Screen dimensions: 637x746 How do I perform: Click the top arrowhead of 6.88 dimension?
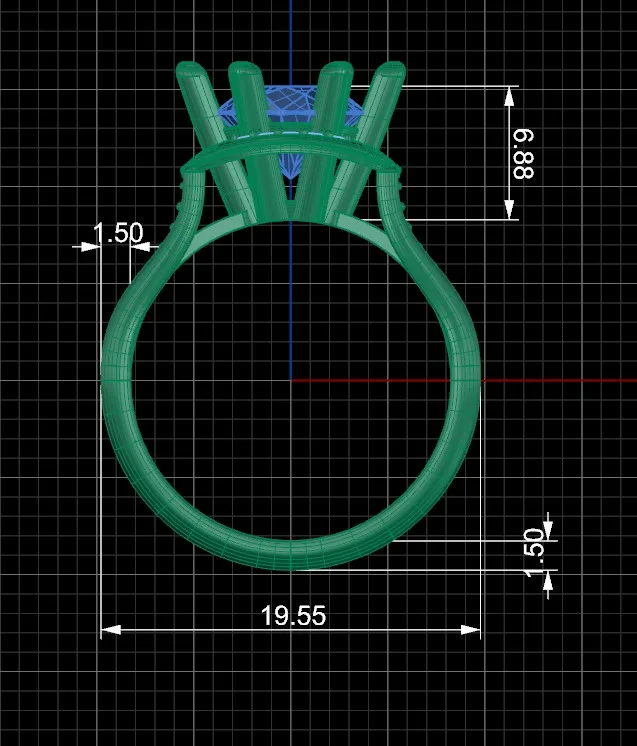509,97
